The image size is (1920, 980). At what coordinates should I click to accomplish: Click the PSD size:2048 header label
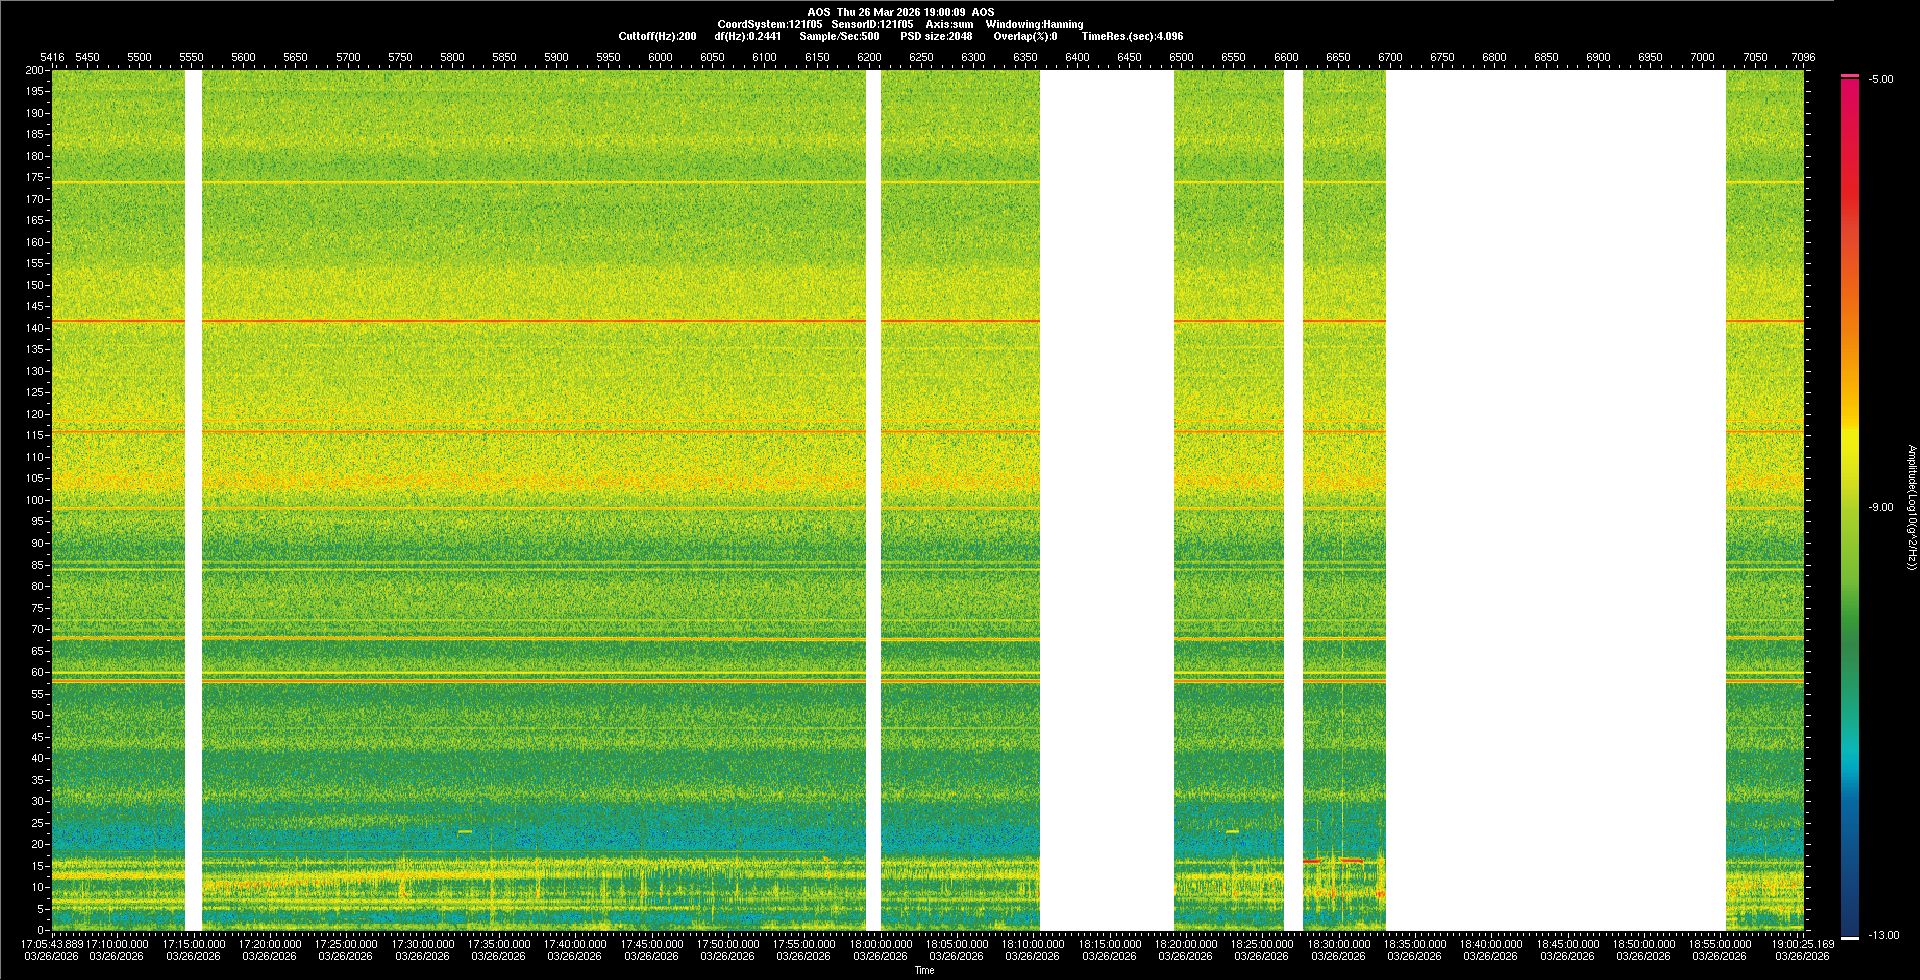coord(936,36)
